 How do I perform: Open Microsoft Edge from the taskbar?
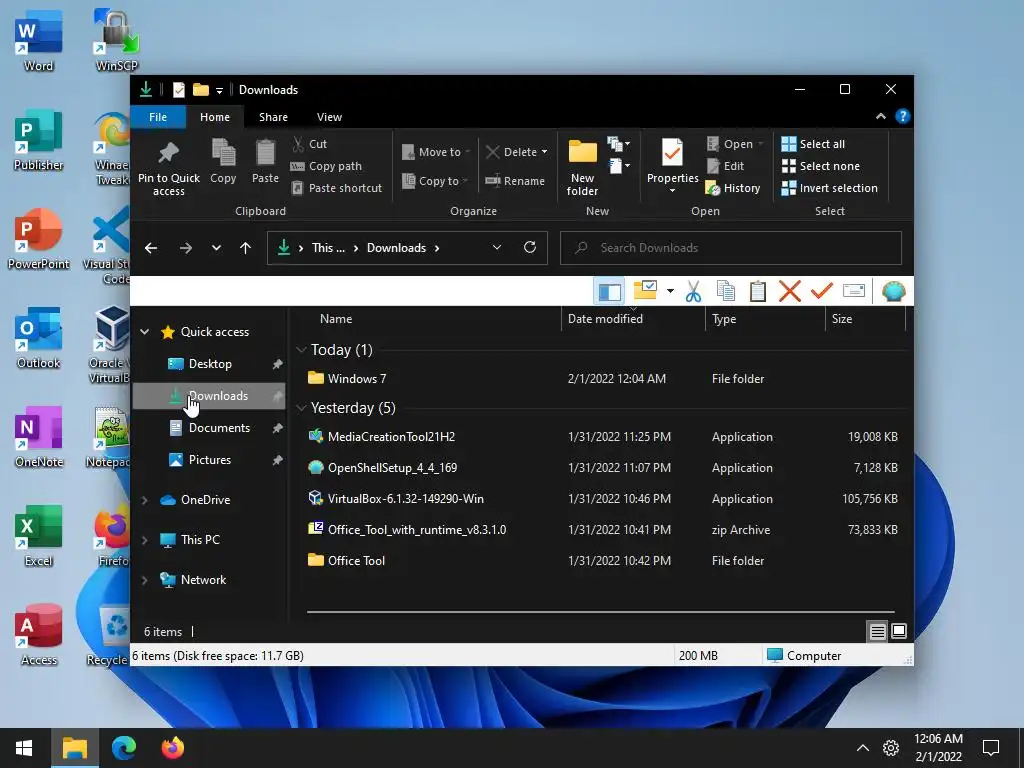123,748
